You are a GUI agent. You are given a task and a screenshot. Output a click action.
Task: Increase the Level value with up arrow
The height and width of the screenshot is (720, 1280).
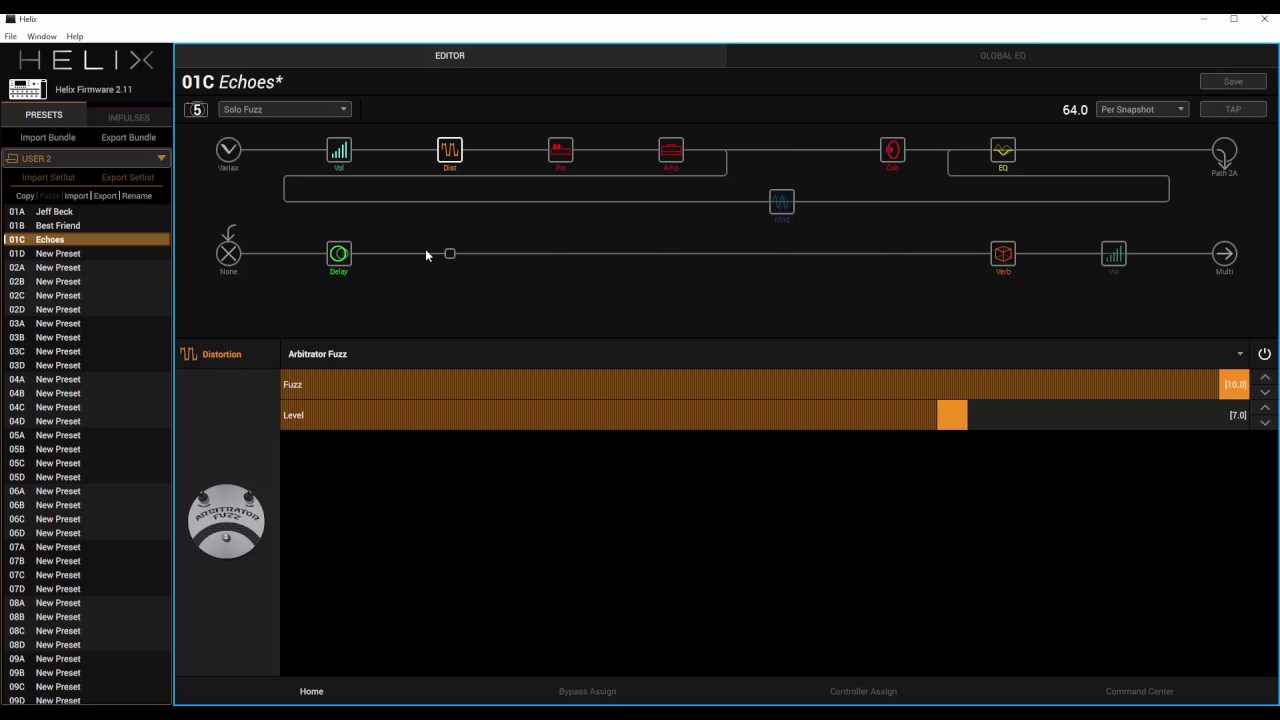coord(1265,408)
